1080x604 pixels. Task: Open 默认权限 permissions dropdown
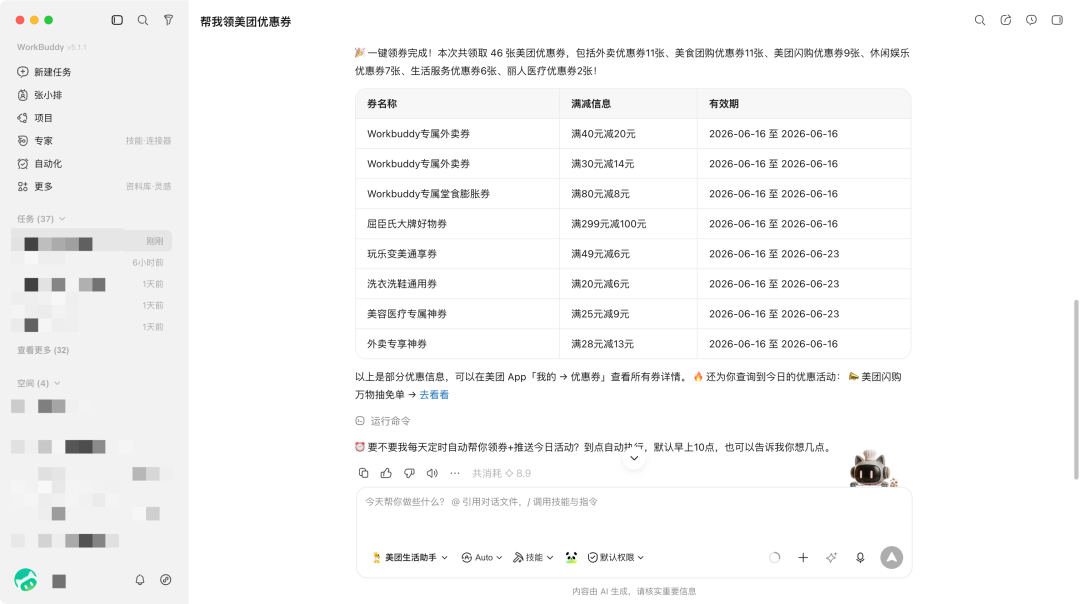pyautogui.click(x=616, y=557)
